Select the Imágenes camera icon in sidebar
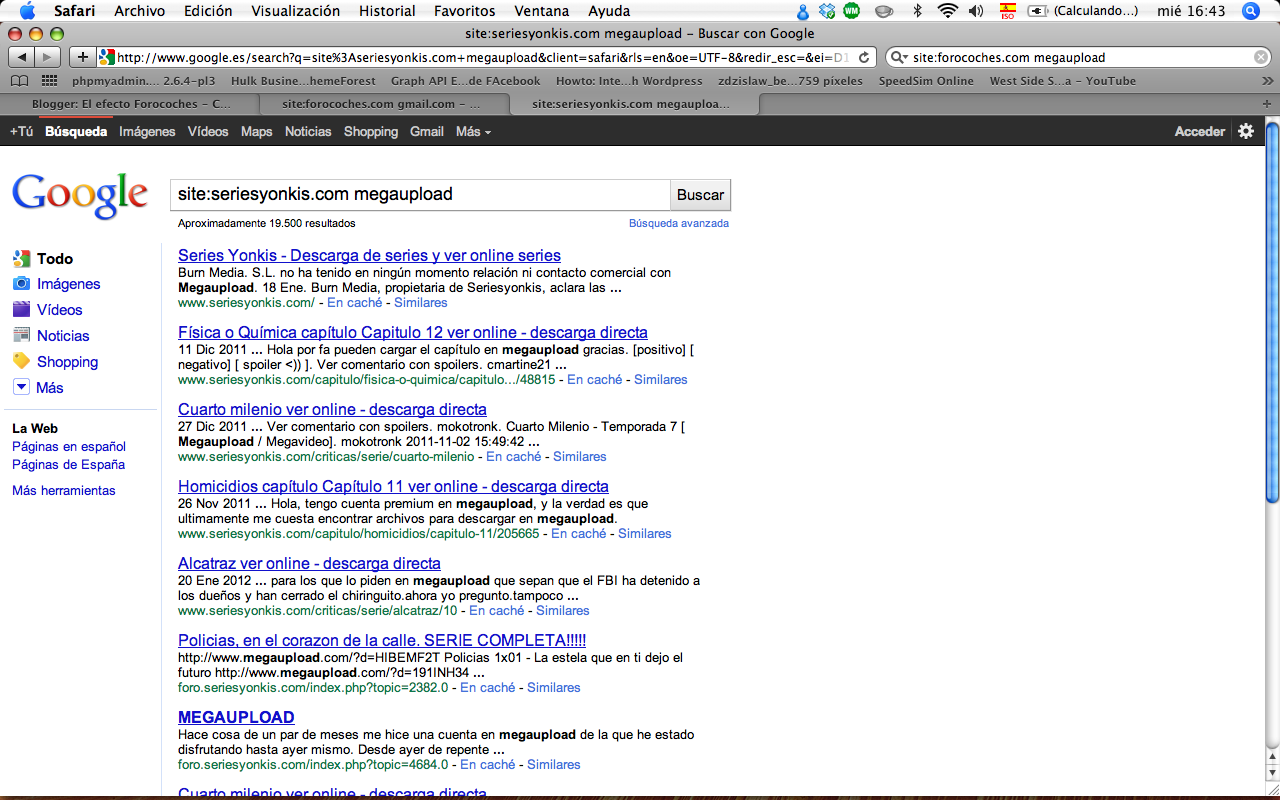 coord(21,284)
